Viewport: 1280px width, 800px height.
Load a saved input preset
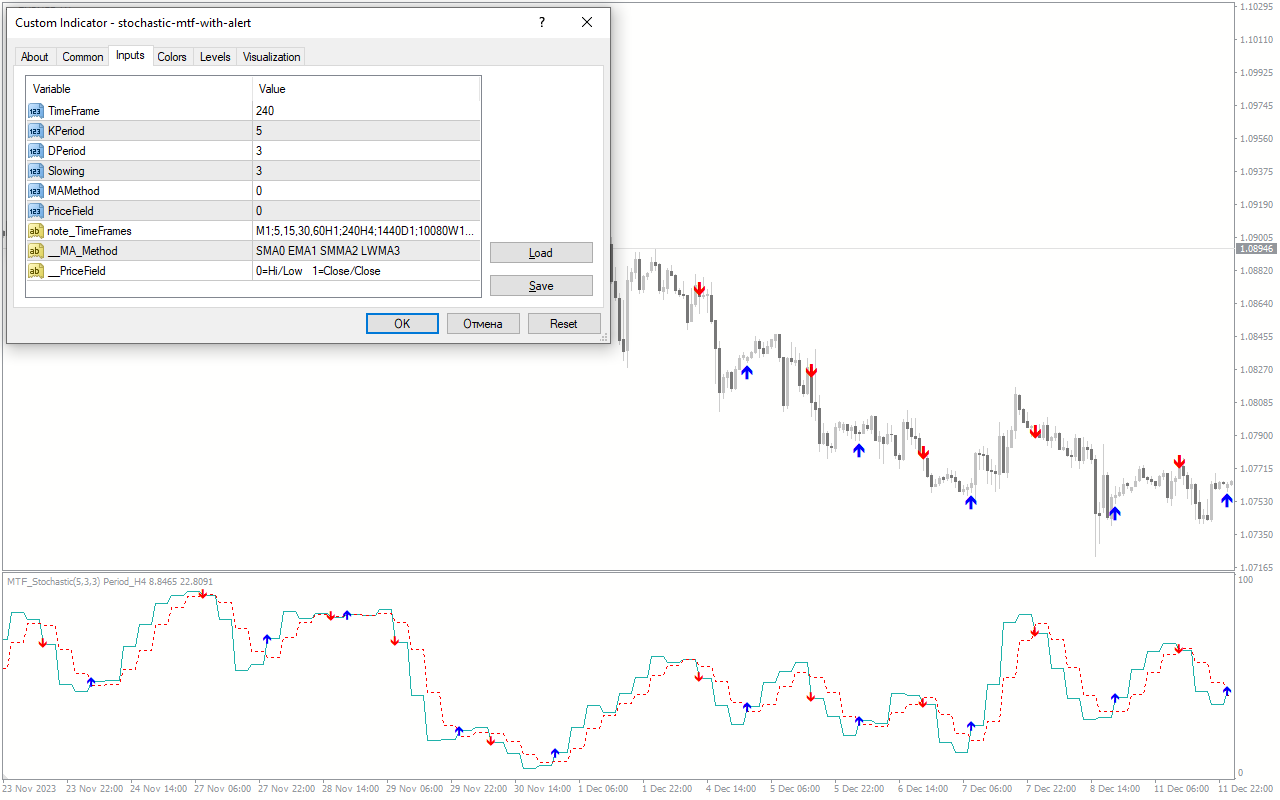click(541, 253)
